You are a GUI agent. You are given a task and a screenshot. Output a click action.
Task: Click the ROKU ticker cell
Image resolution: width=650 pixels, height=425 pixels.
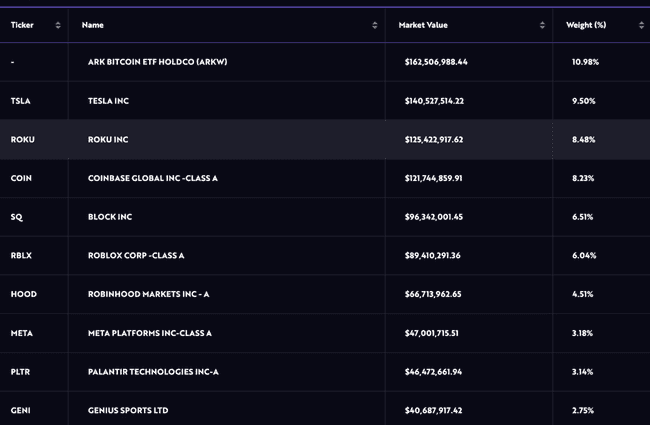22,140
